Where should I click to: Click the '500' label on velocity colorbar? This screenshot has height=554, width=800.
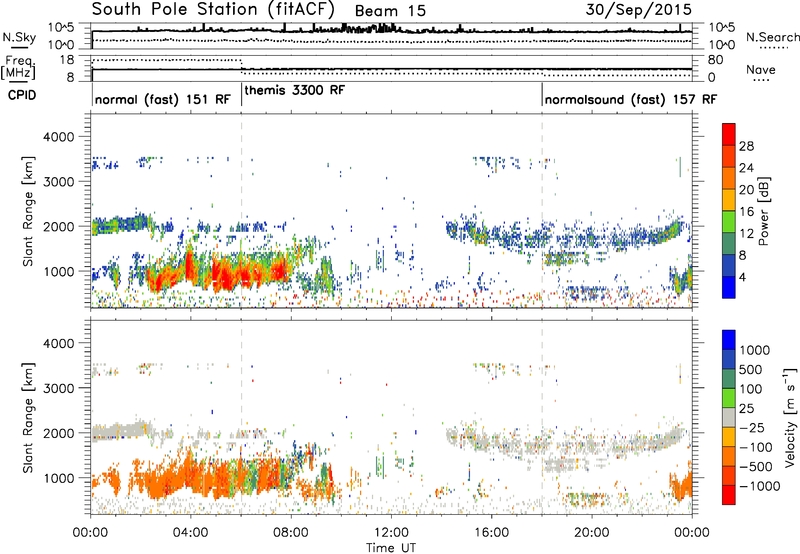(x=751, y=370)
